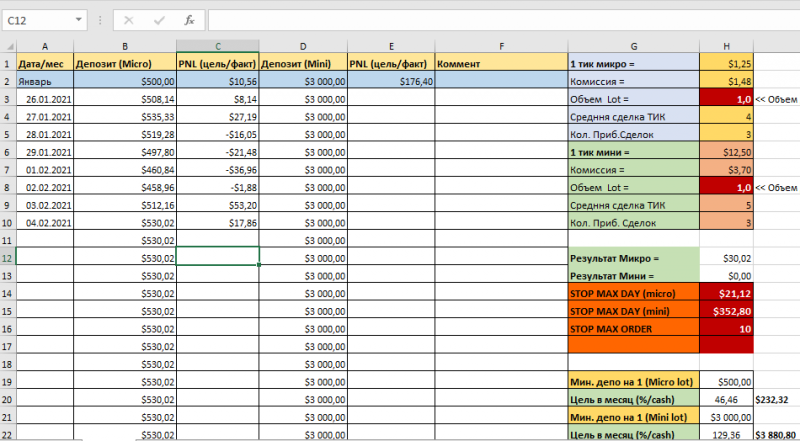800x441 pixels.
Task: Expand the Name Box dropdown arrow
Action: (x=79, y=20)
